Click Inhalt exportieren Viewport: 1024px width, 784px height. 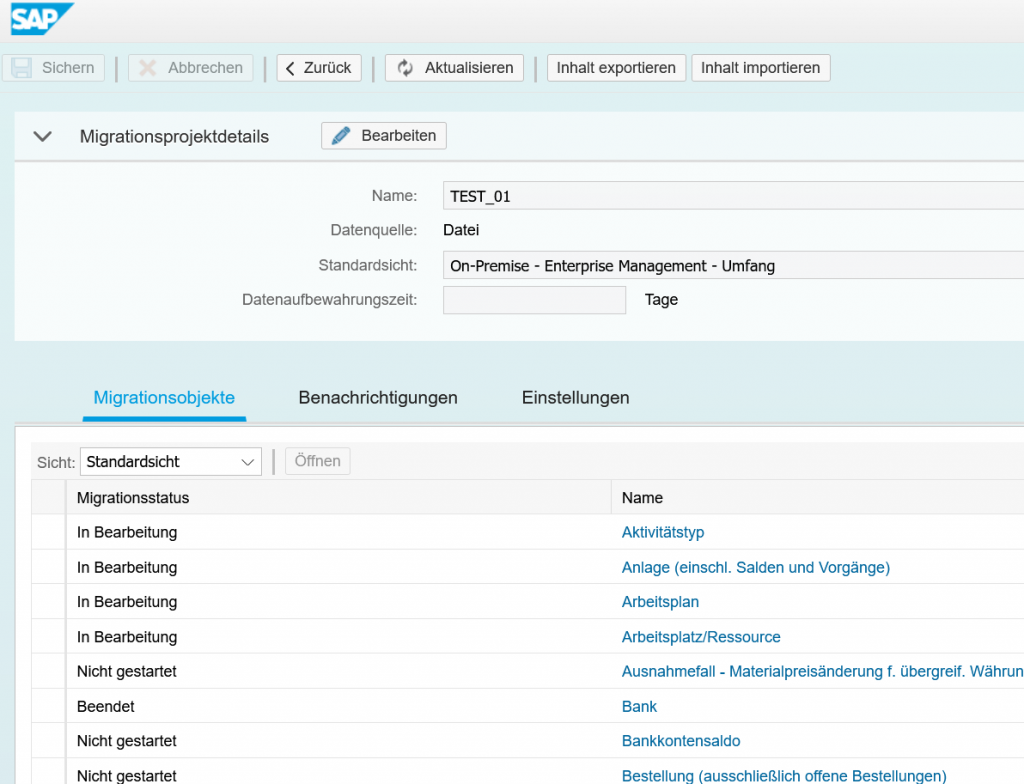coord(615,67)
